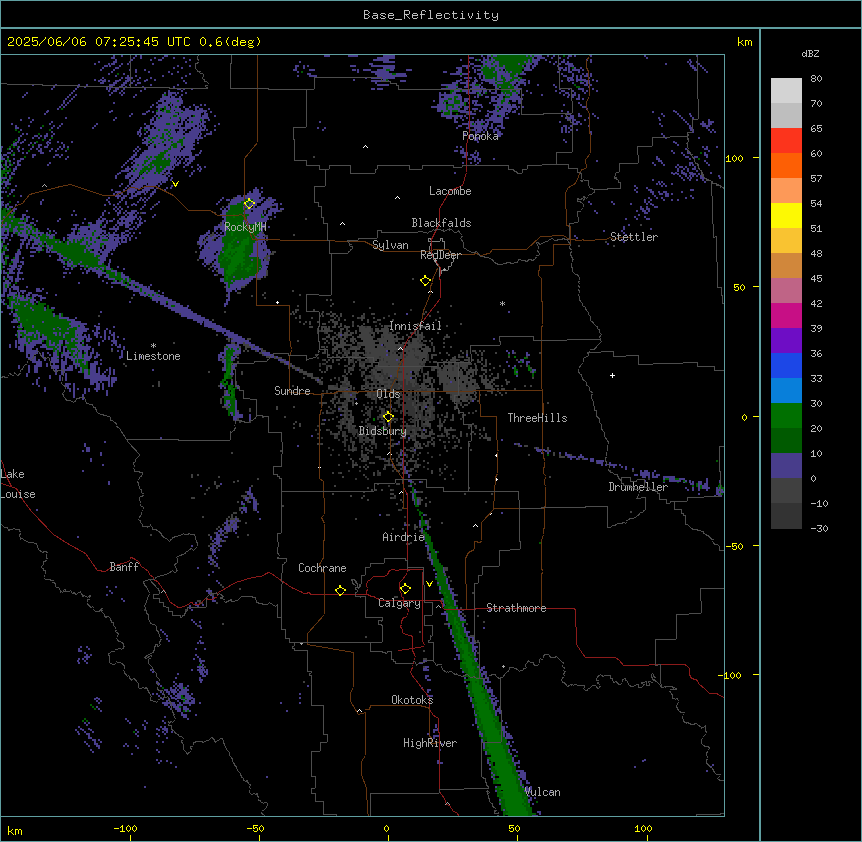Click the Calgary city label
The height and width of the screenshot is (842, 862).
(x=399, y=603)
